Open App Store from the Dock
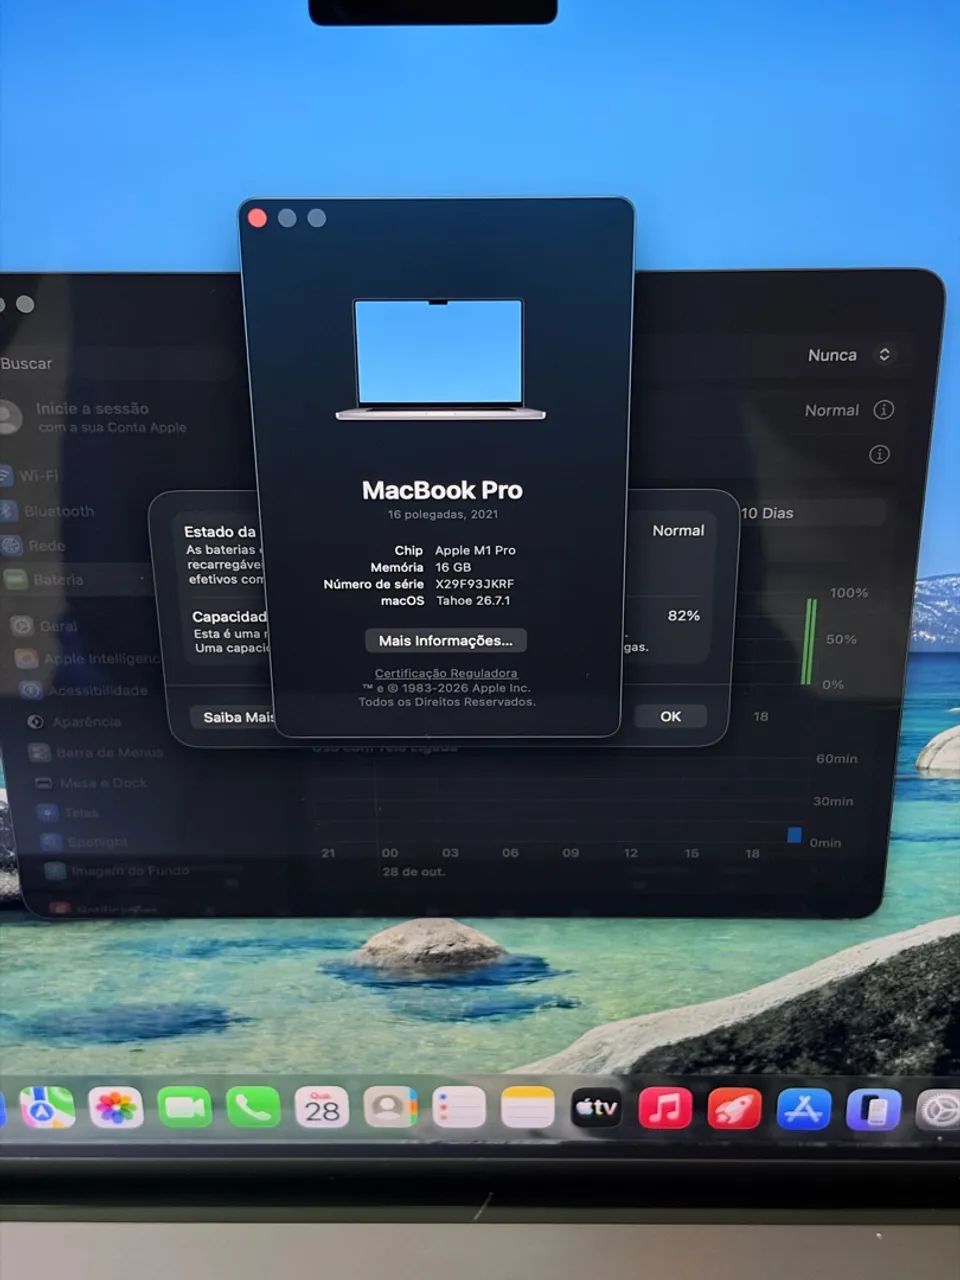This screenshot has width=960, height=1280. coord(804,1110)
